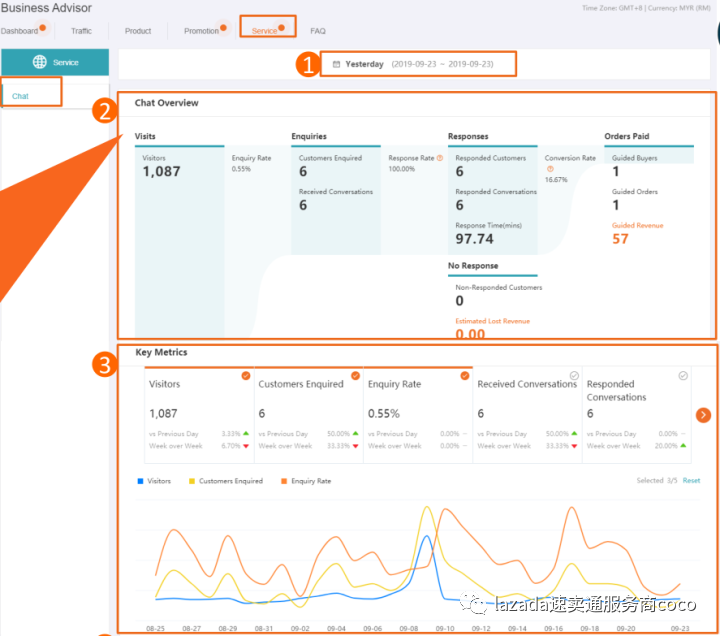Viewport: 720px width, 636px height.
Task: Toggle the orange Enquiry Rate legend swatch
Action: click(284, 481)
